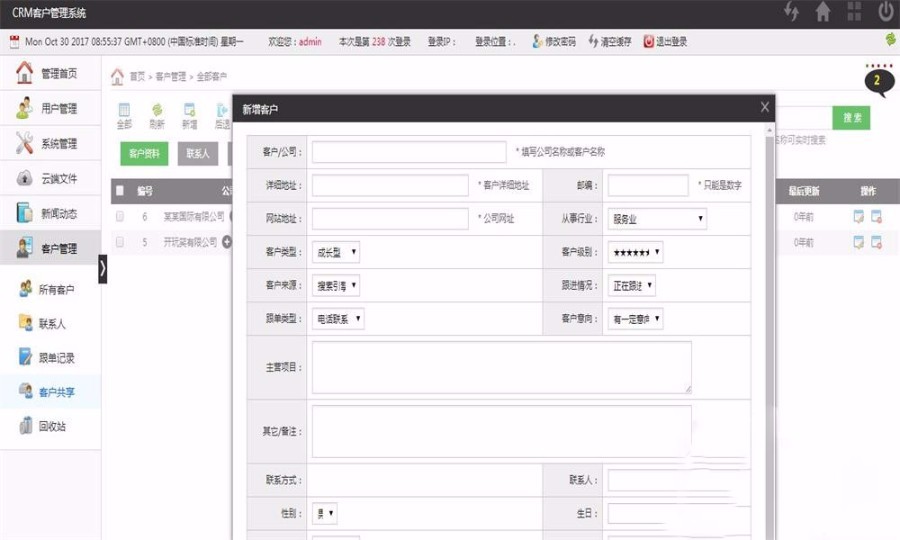Select 所有客户 in the sidebar submenu
Viewport: 900px width, 540px height.
[51, 289]
